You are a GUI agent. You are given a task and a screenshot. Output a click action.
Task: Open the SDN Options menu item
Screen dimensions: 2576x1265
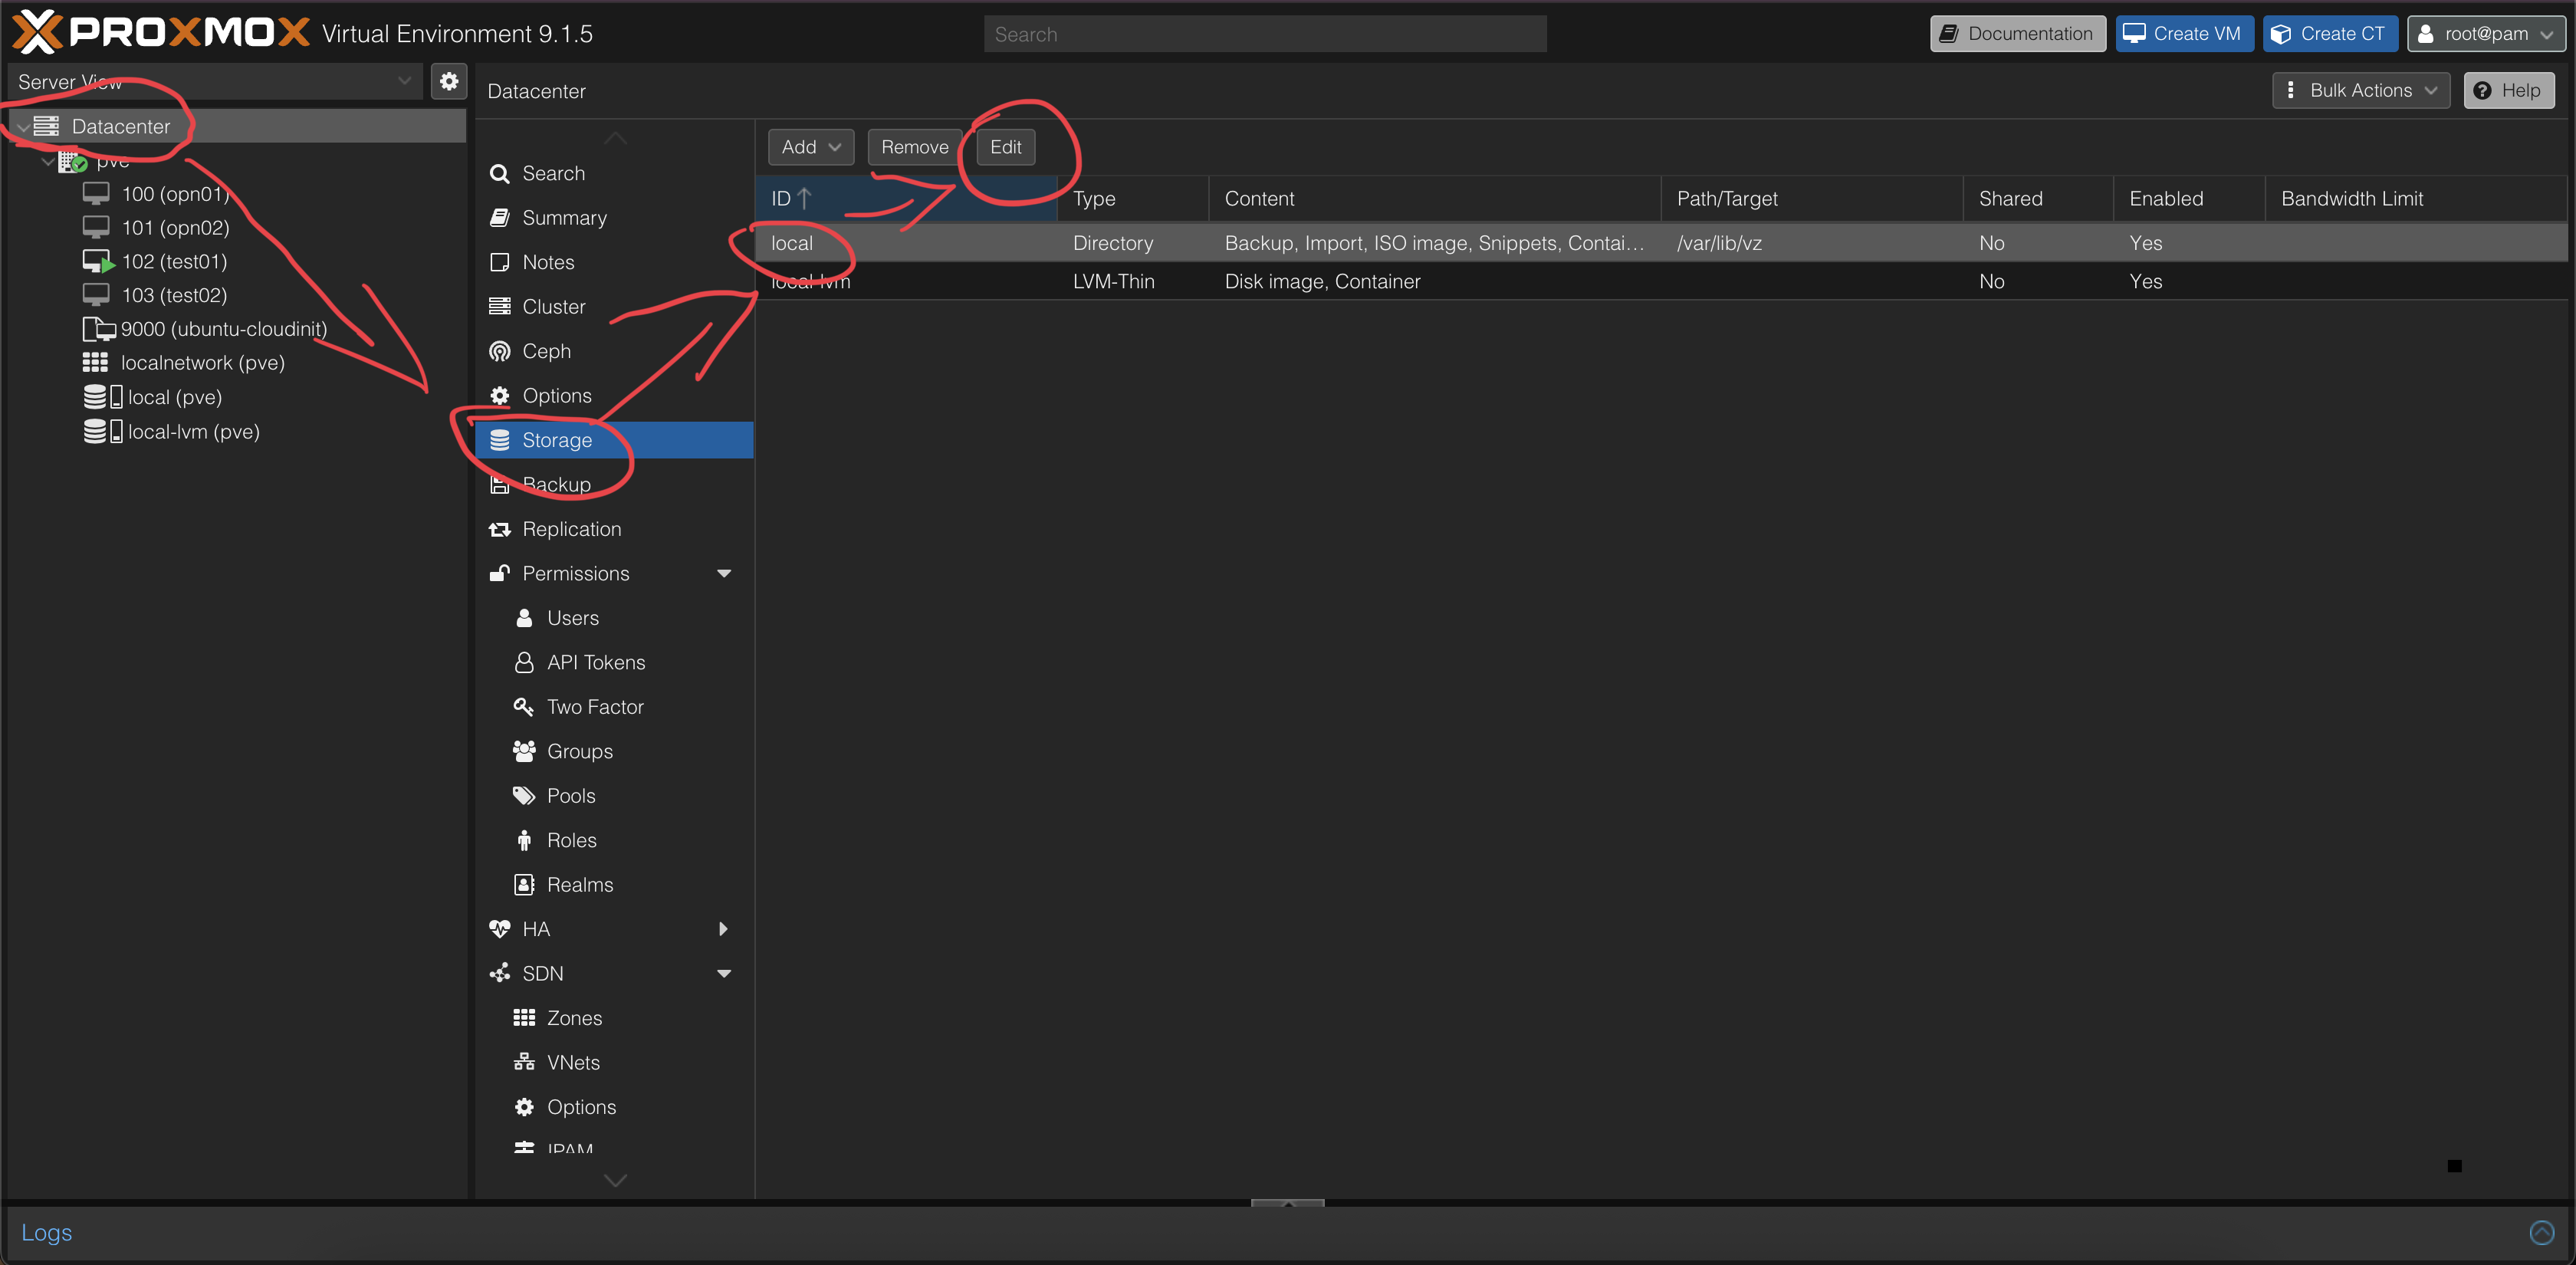(614, 1107)
